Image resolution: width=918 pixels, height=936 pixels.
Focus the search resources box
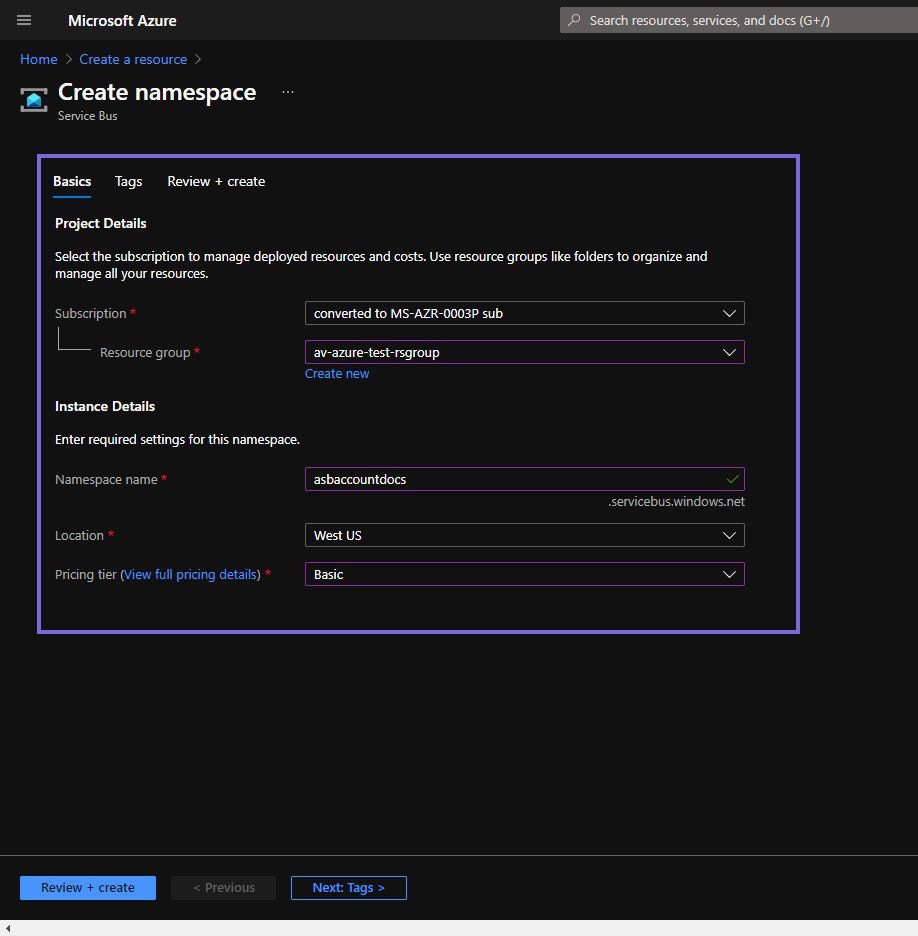[x=739, y=20]
